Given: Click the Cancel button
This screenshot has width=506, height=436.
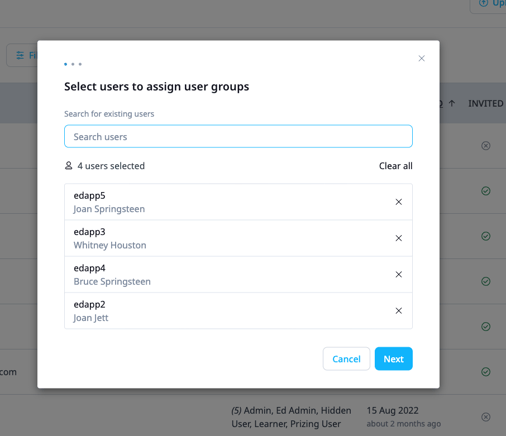Looking at the screenshot, I should tap(346, 359).
